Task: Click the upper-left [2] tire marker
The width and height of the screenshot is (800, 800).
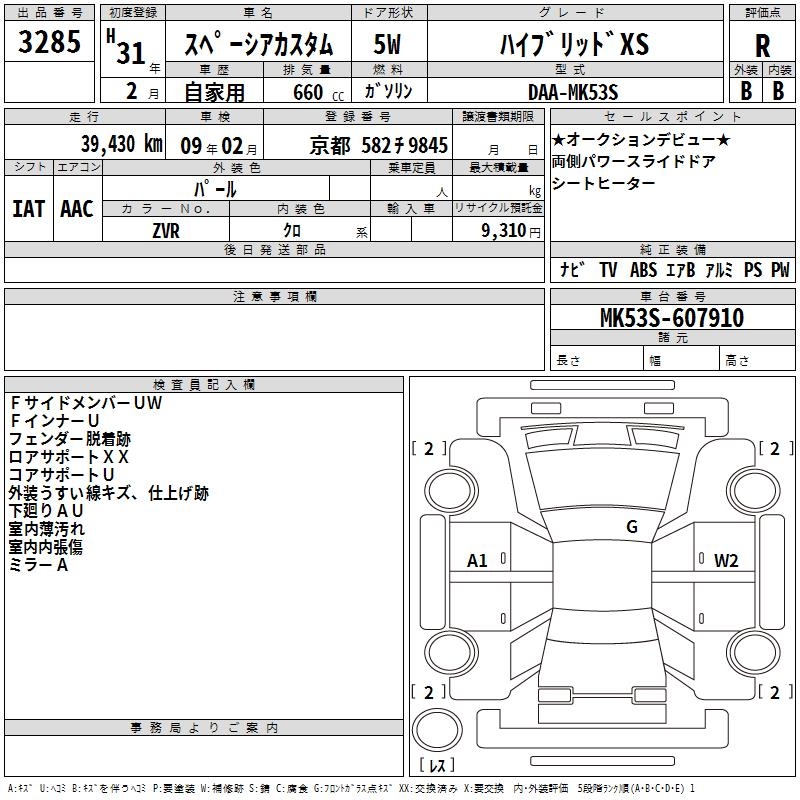Action: tap(430, 448)
